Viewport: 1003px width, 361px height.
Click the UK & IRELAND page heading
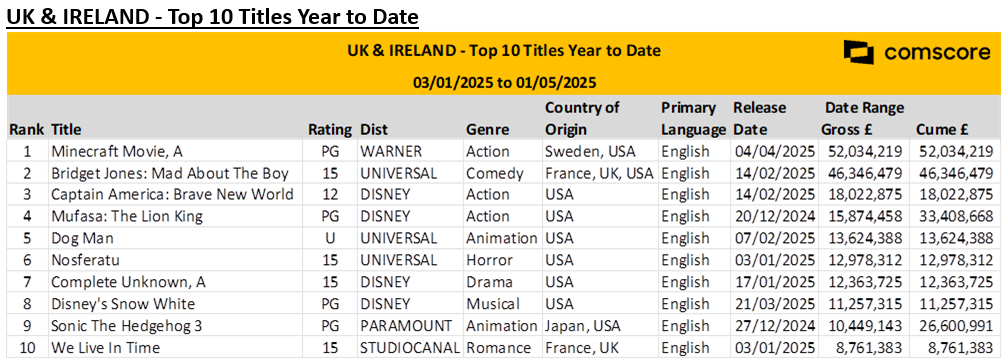point(212,17)
